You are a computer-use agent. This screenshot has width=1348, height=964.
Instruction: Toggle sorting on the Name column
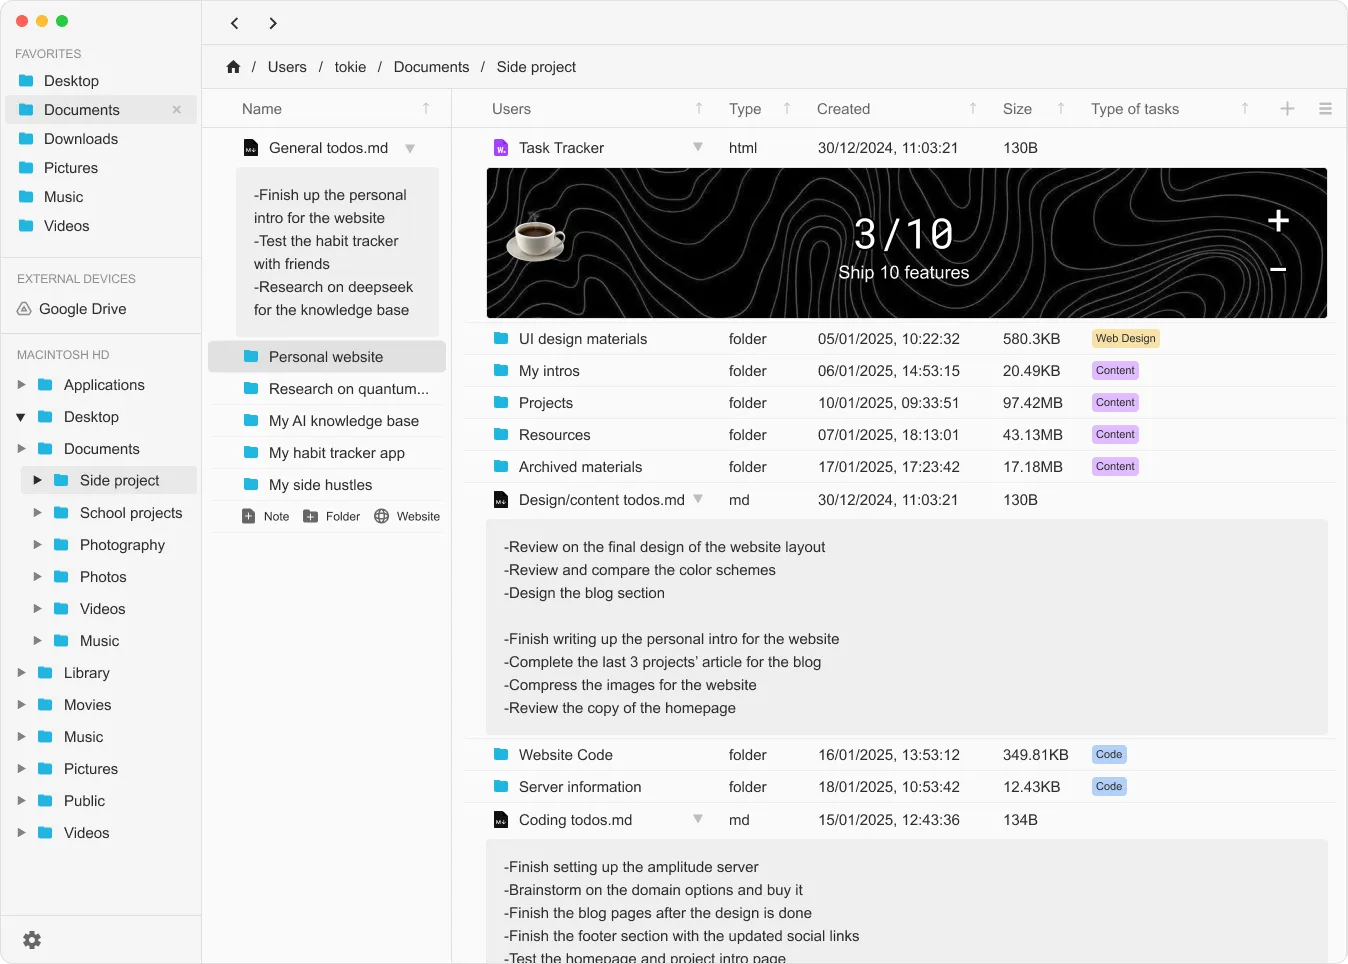[424, 108]
